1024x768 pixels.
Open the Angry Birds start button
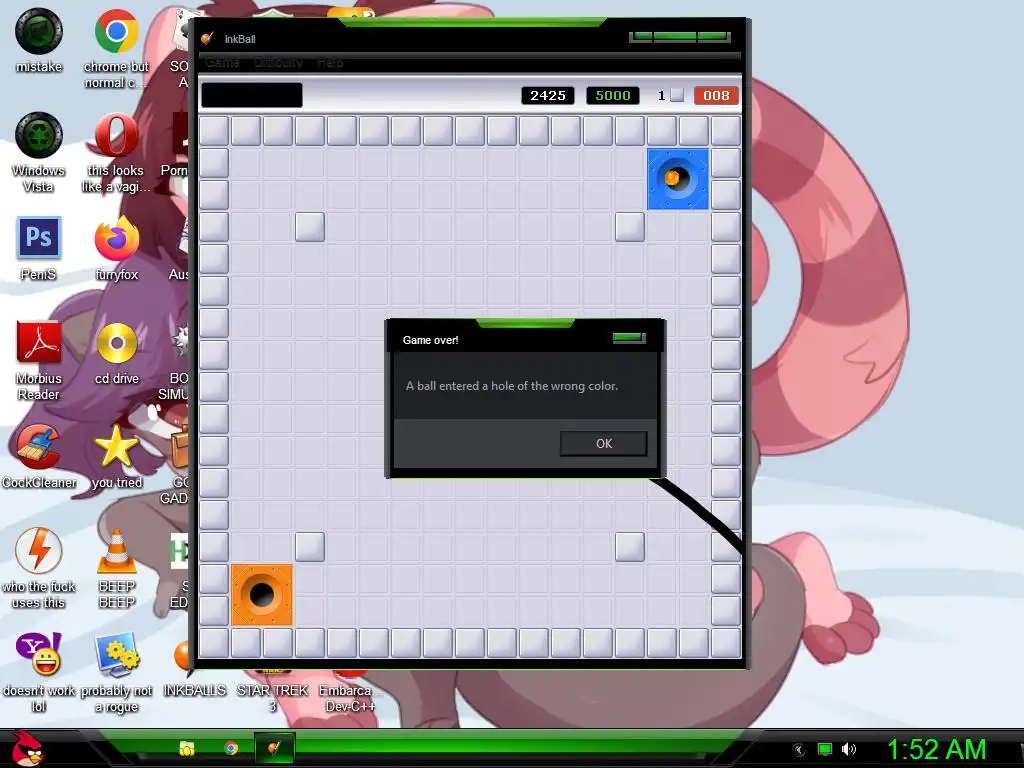[27, 748]
